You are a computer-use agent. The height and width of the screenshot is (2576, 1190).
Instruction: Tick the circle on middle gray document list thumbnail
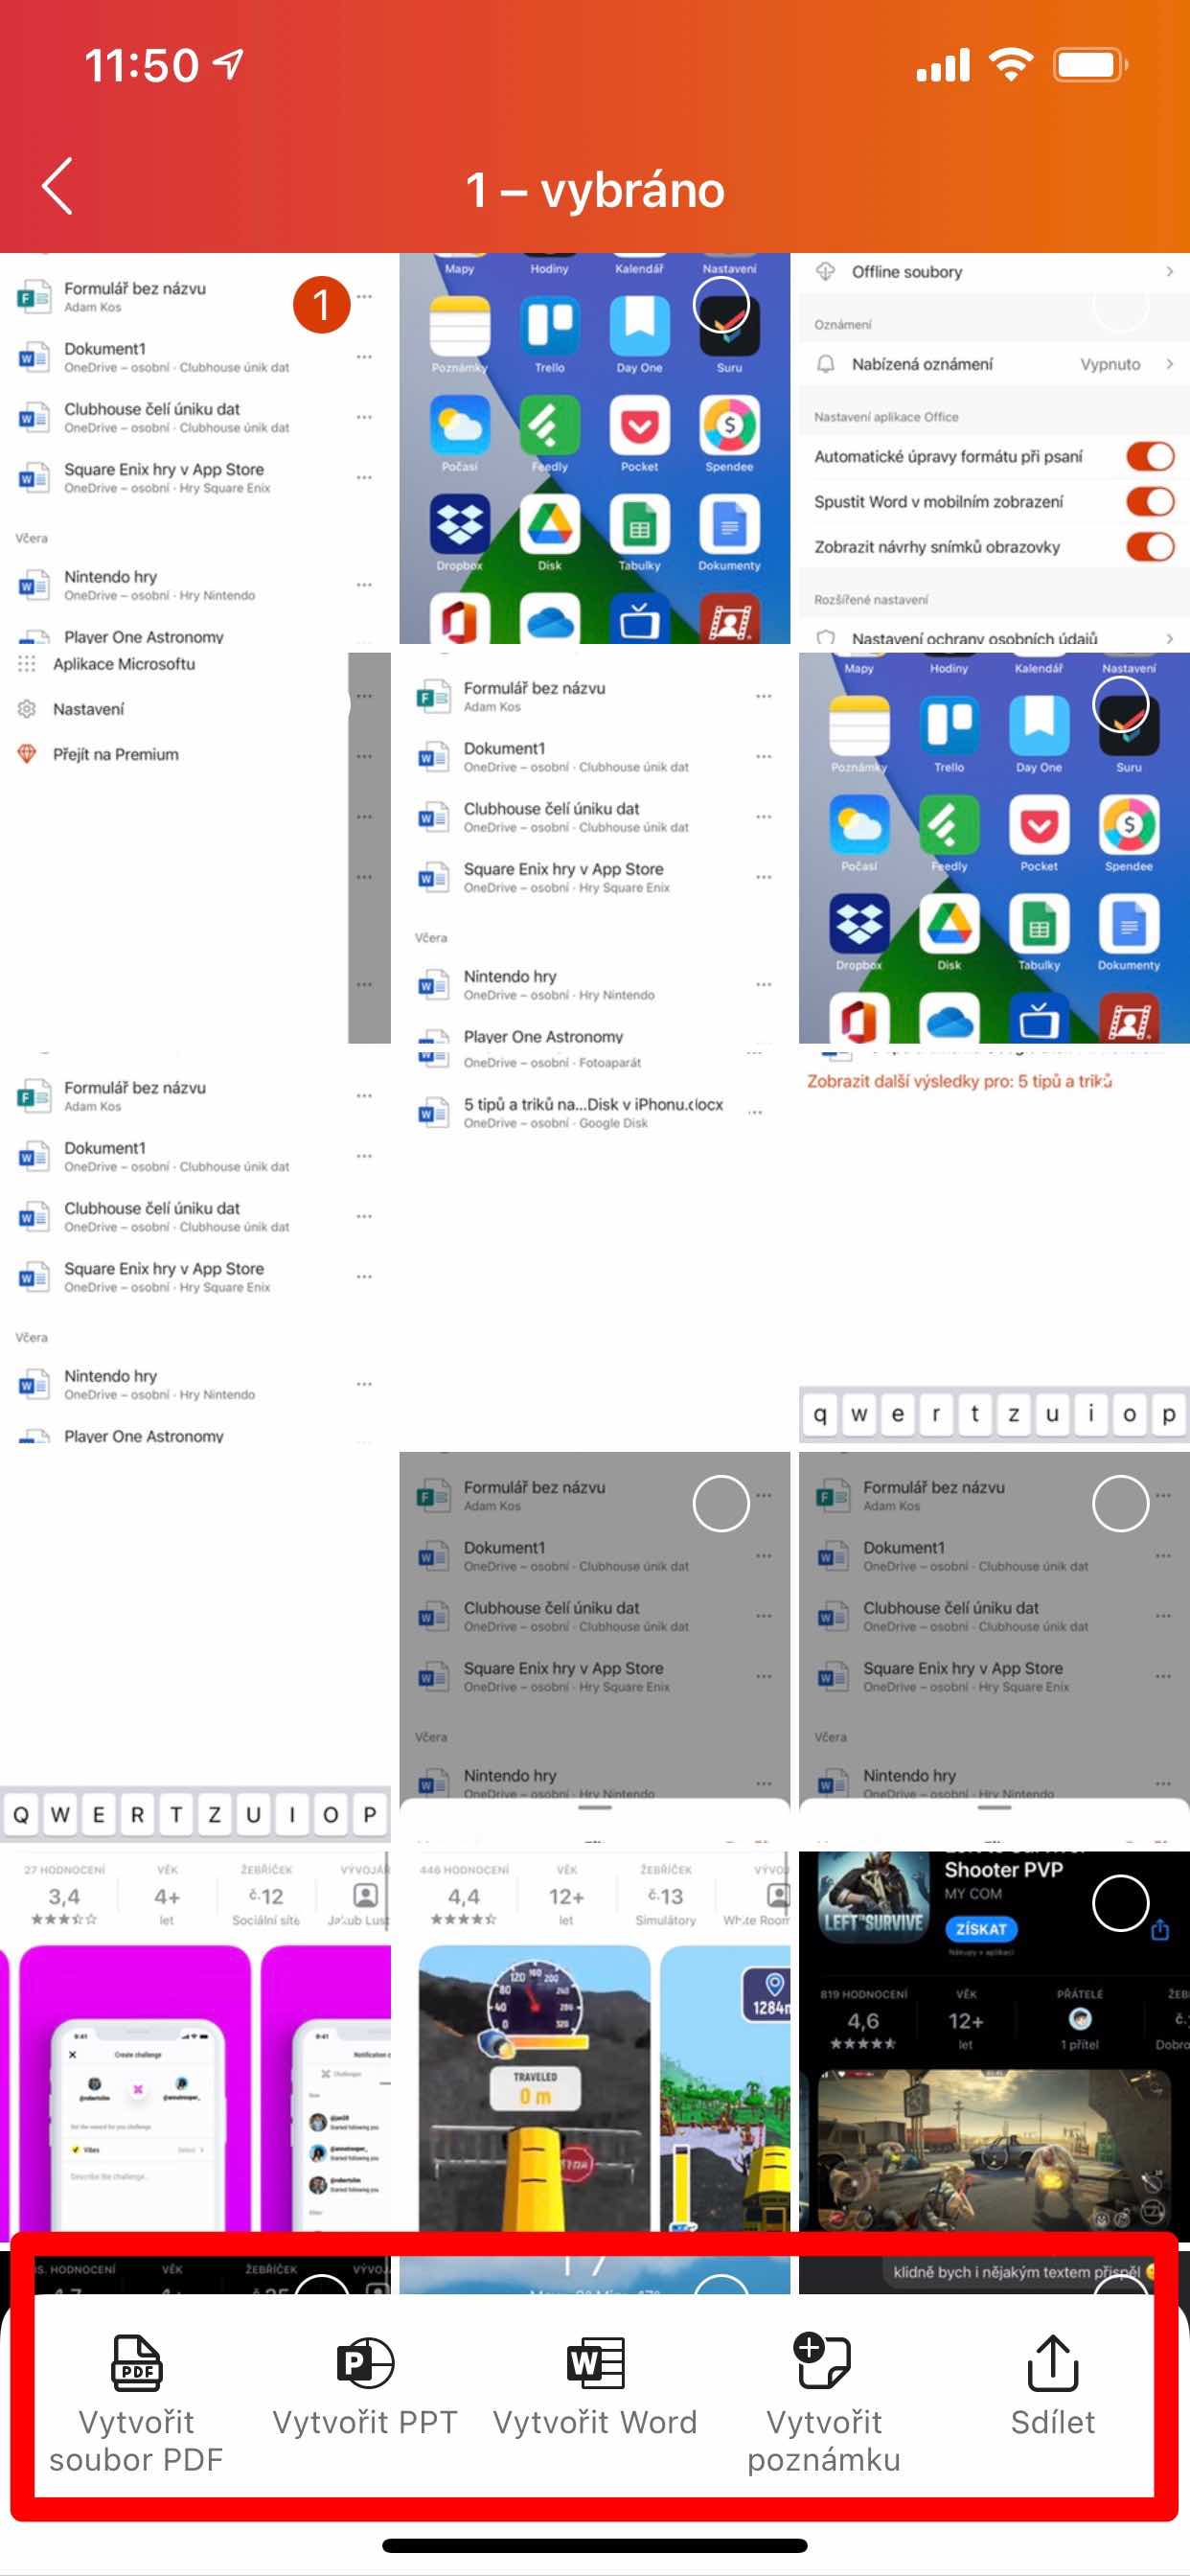(x=721, y=1503)
